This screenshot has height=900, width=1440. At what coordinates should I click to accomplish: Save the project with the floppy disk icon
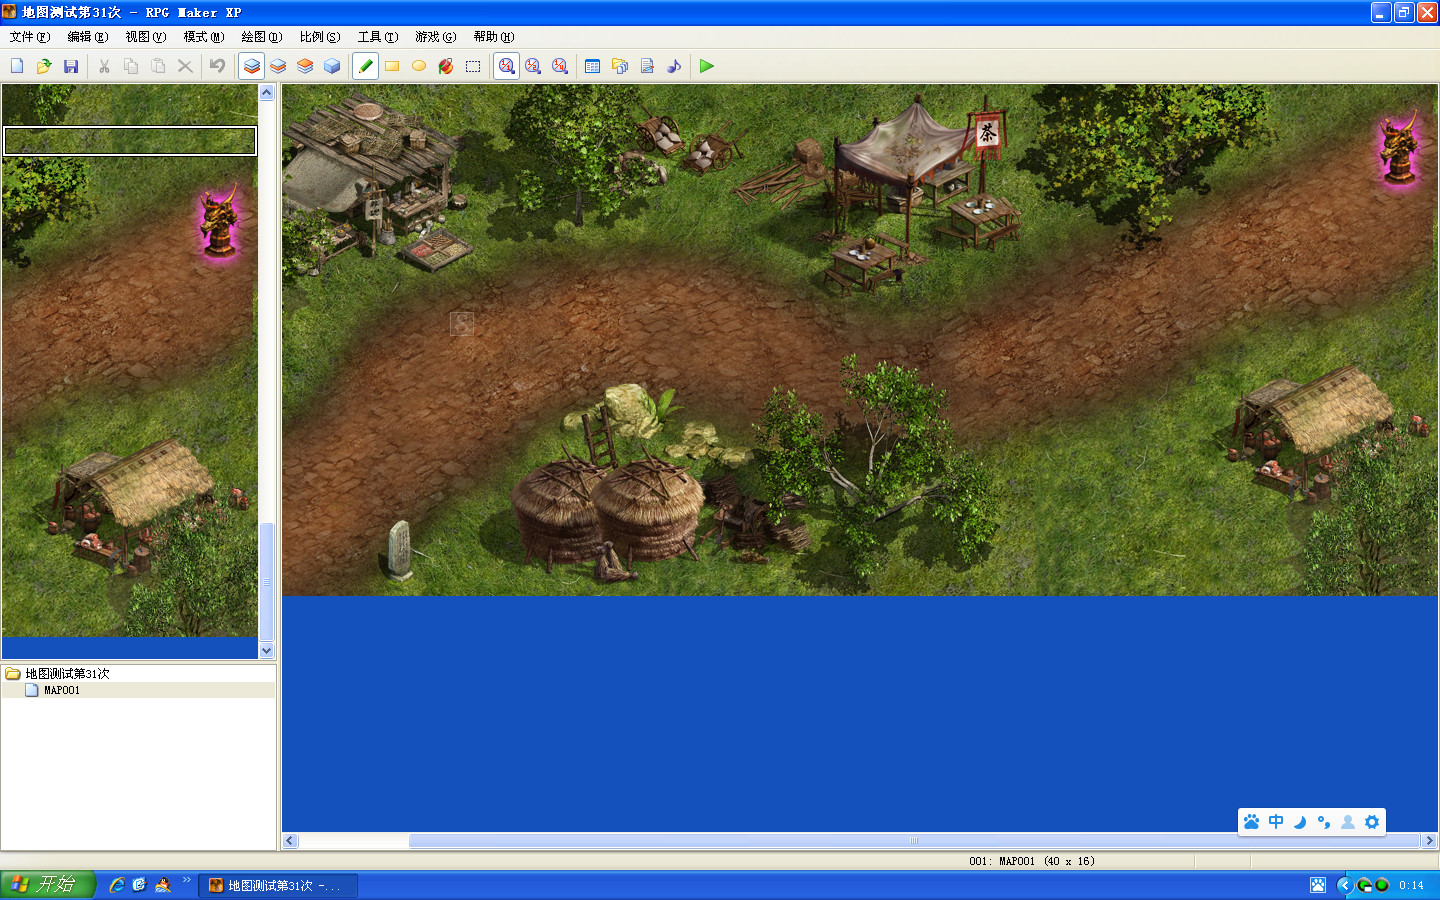coord(71,66)
